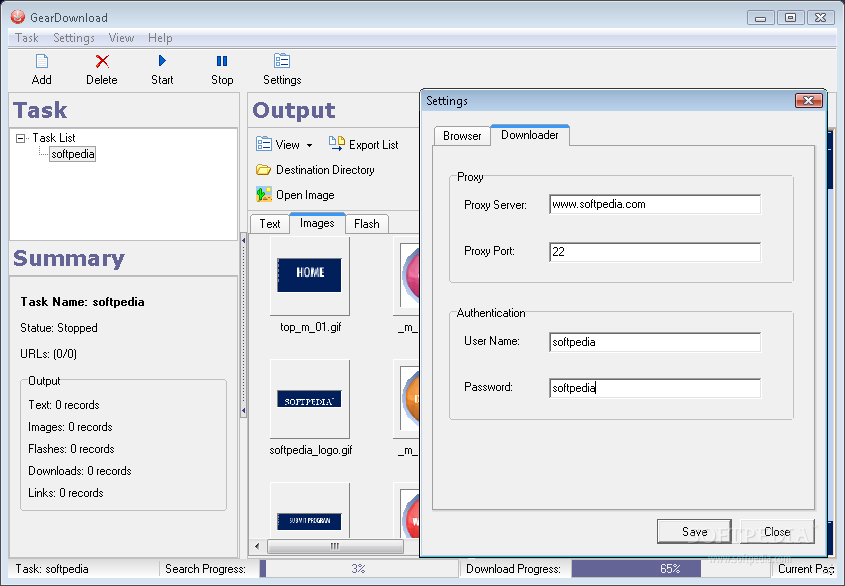The width and height of the screenshot is (845, 586).
Task: Select the Downloader tab in Settings
Action: click(530, 135)
